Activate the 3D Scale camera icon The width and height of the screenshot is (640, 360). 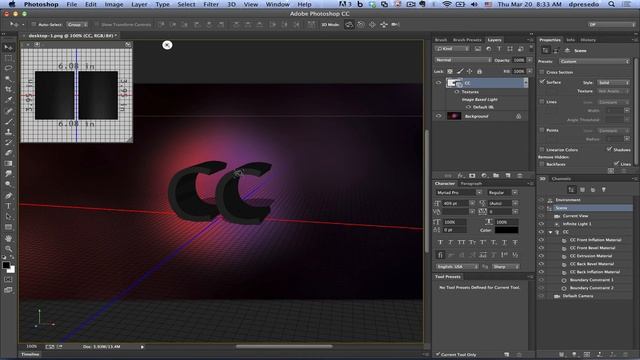pos(395,24)
